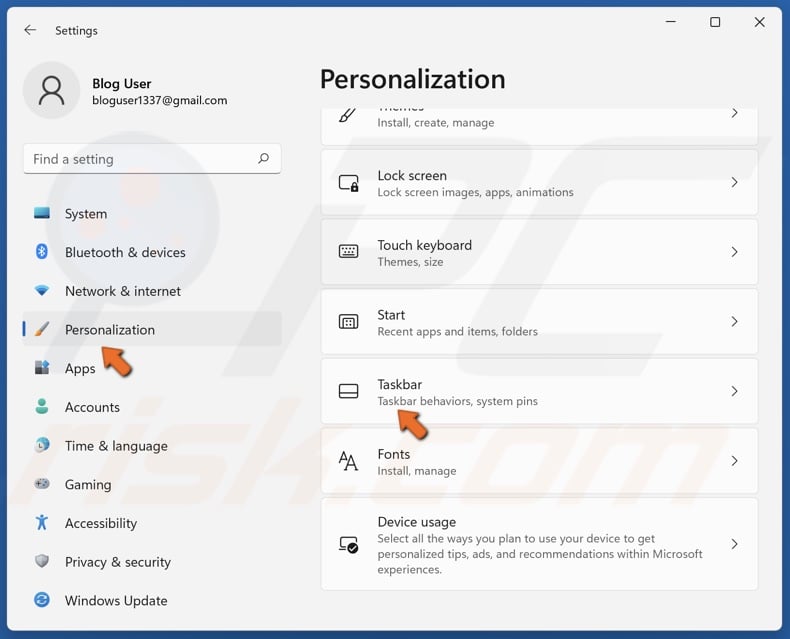Open the Lock screen title
Viewport: 790px width, 639px height.
click(x=412, y=175)
